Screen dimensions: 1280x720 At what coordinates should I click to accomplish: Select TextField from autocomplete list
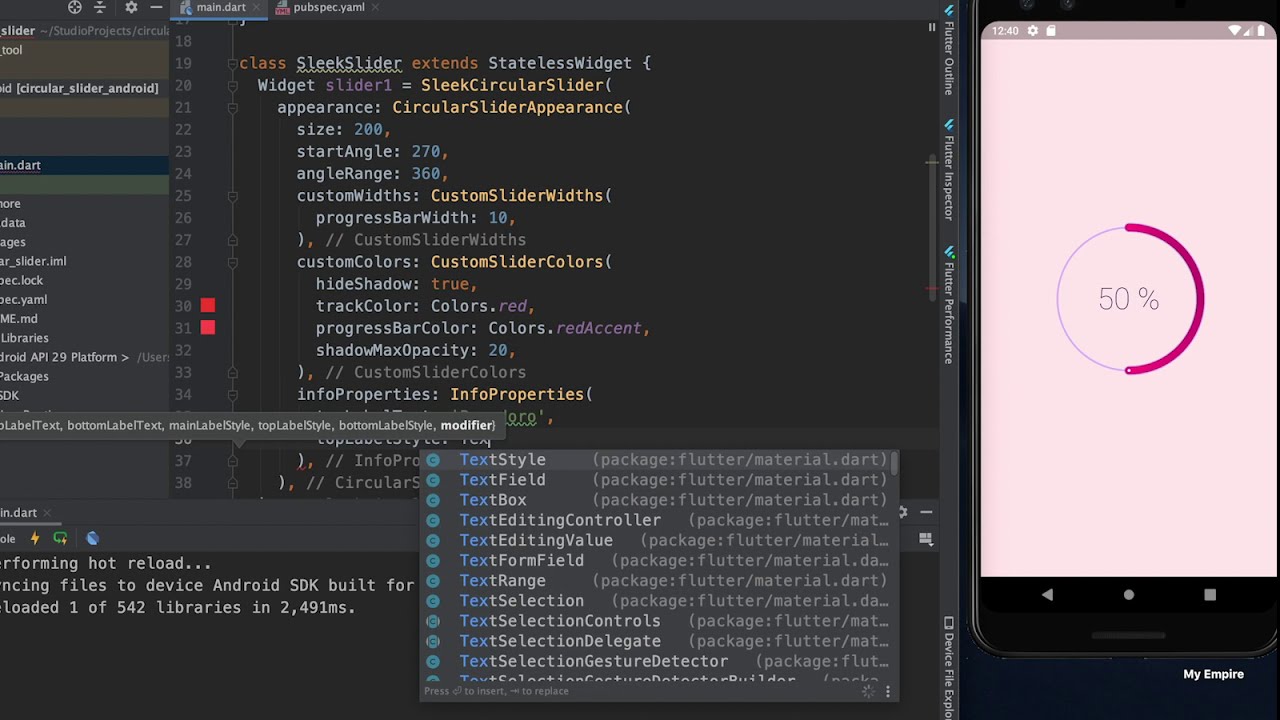658,480
